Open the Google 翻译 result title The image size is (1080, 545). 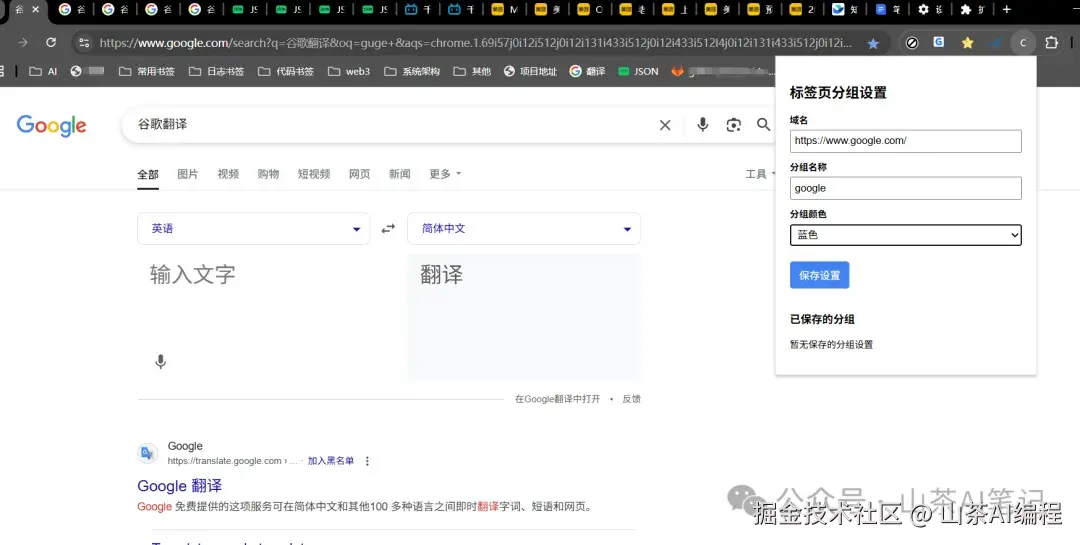180,486
